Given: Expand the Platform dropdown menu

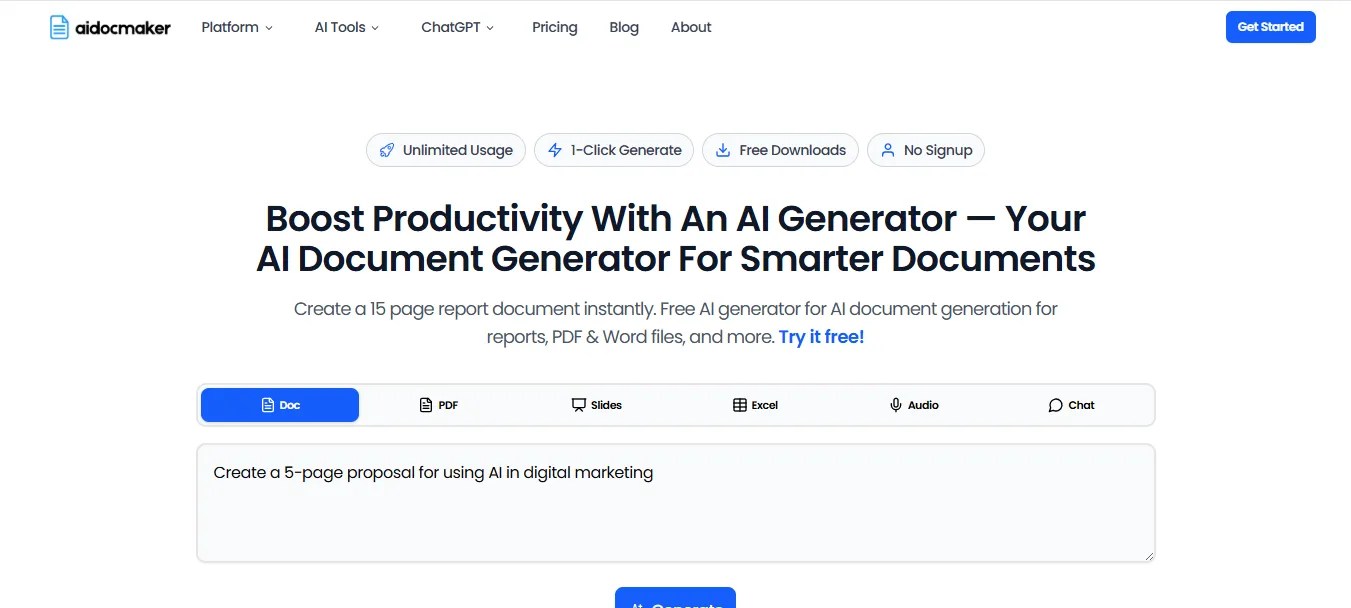Looking at the screenshot, I should pos(237,27).
